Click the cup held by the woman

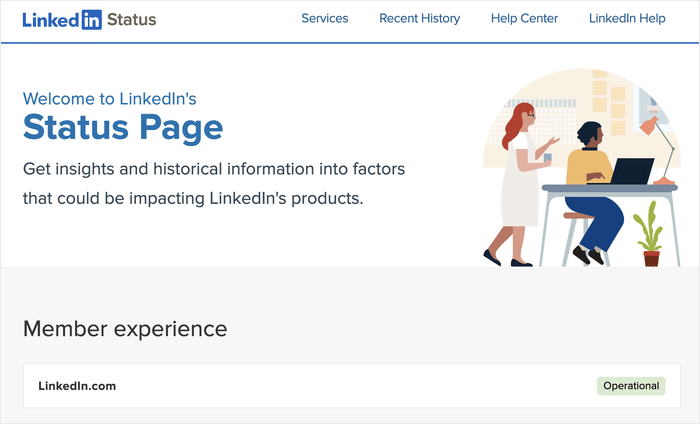click(548, 157)
